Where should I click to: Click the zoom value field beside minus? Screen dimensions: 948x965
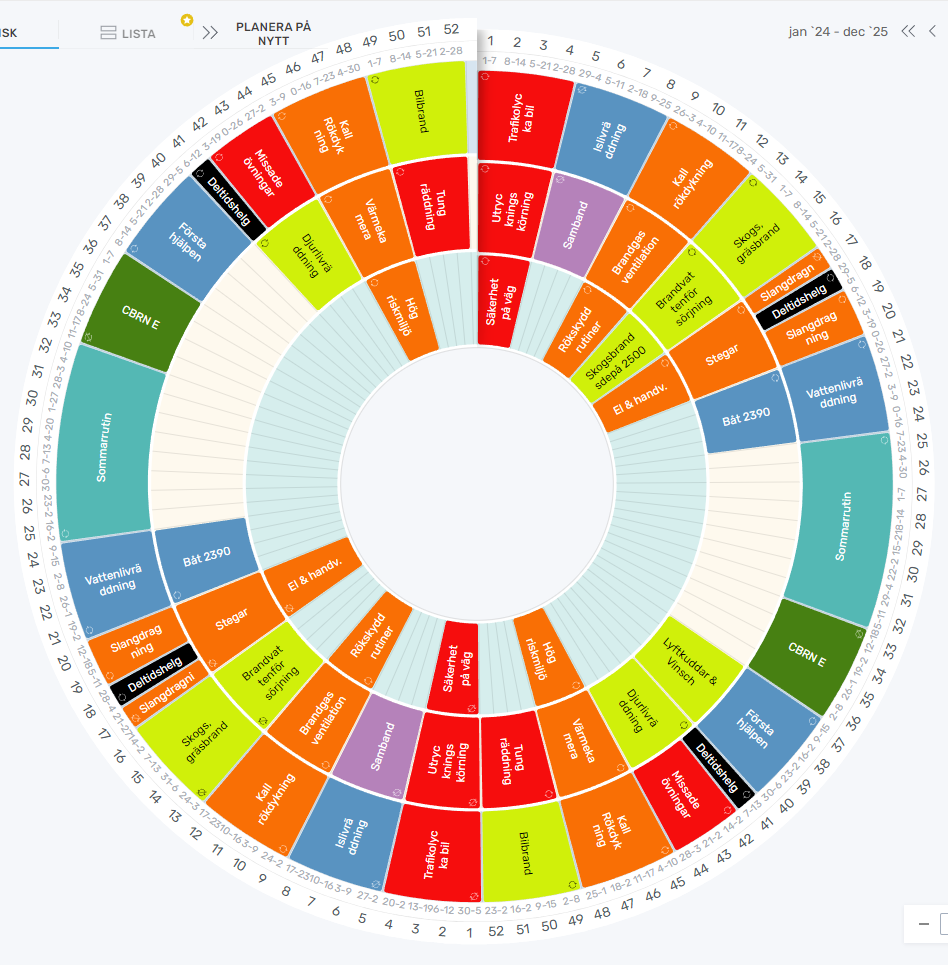(x=943, y=924)
